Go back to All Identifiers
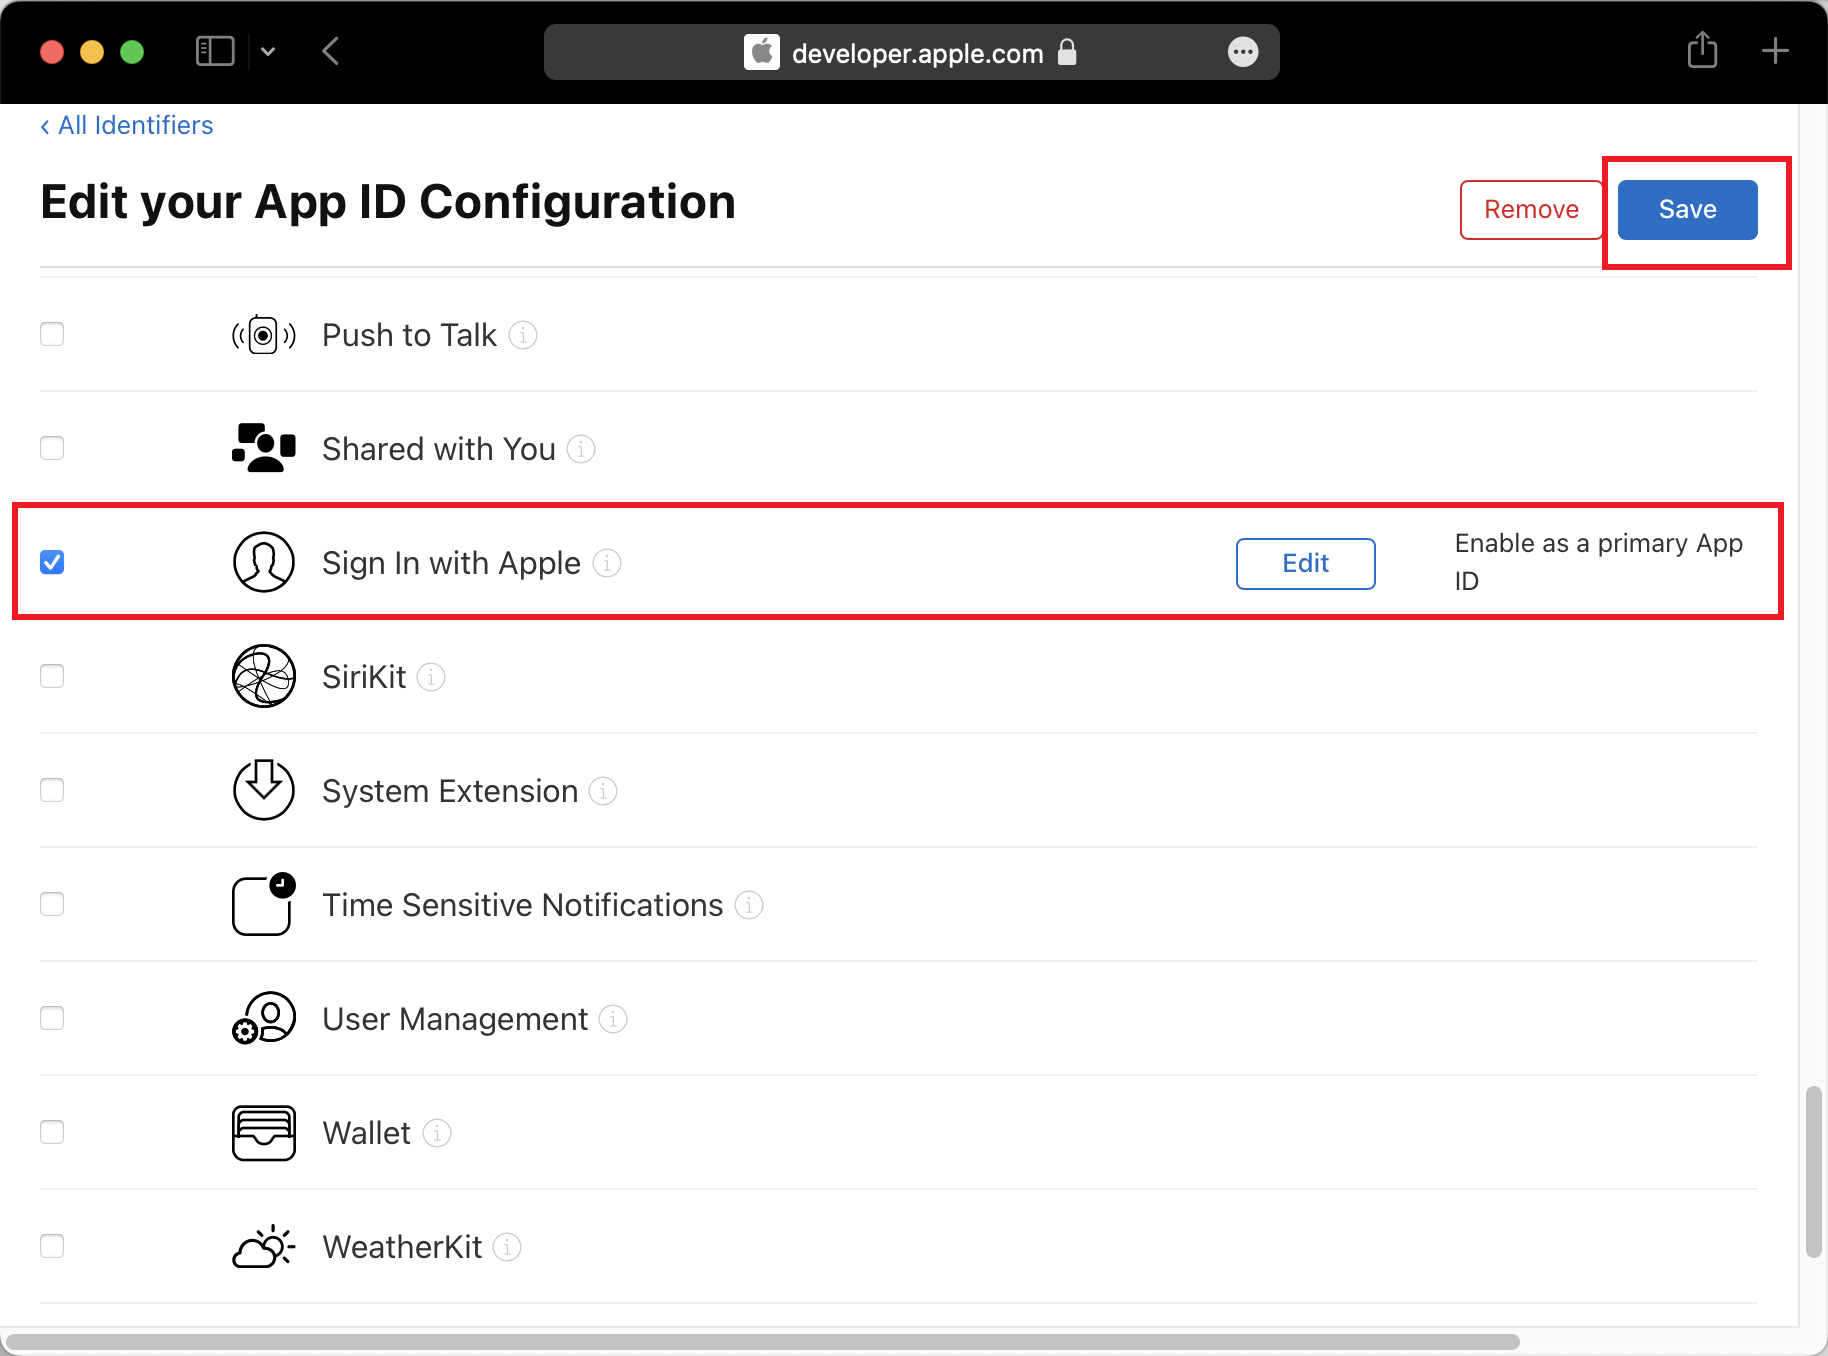Screen dimensions: 1828x1356 point(127,125)
